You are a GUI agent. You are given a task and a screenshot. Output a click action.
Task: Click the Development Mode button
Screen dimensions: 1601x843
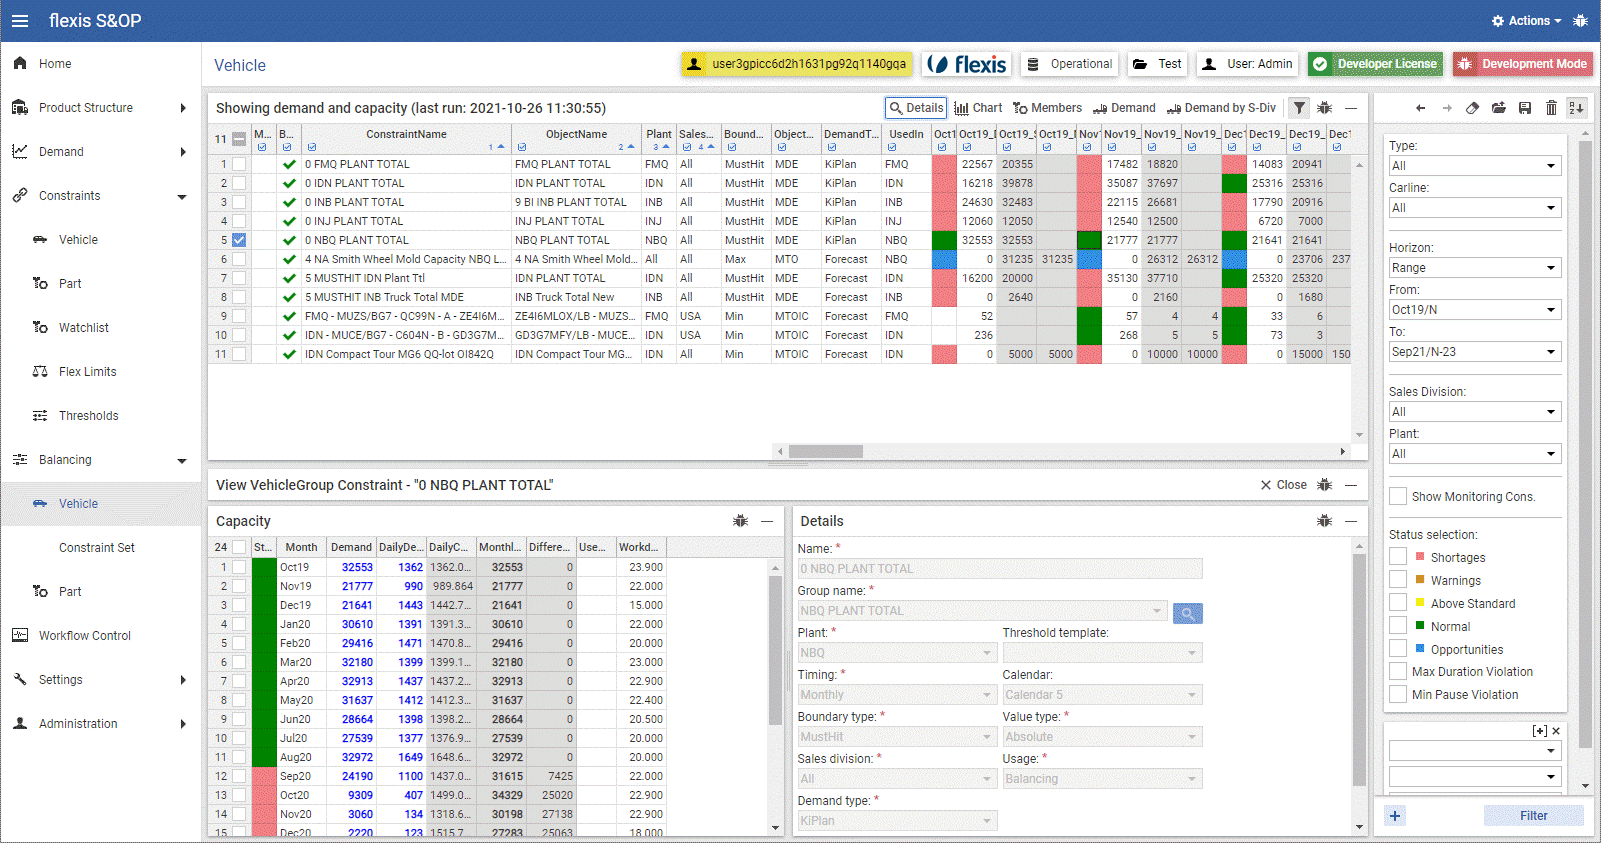(1523, 64)
